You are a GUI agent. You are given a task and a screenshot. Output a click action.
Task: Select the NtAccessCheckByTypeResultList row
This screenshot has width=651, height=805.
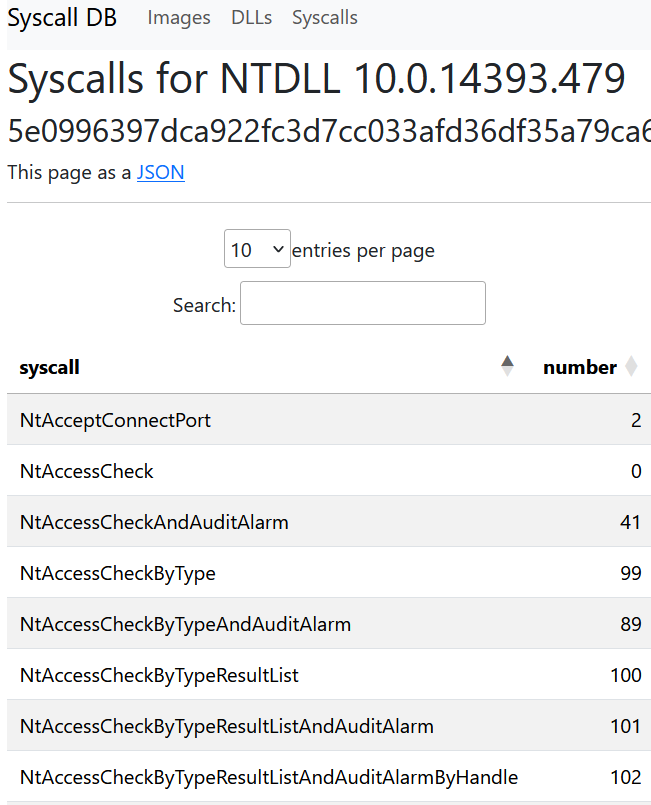point(329,674)
